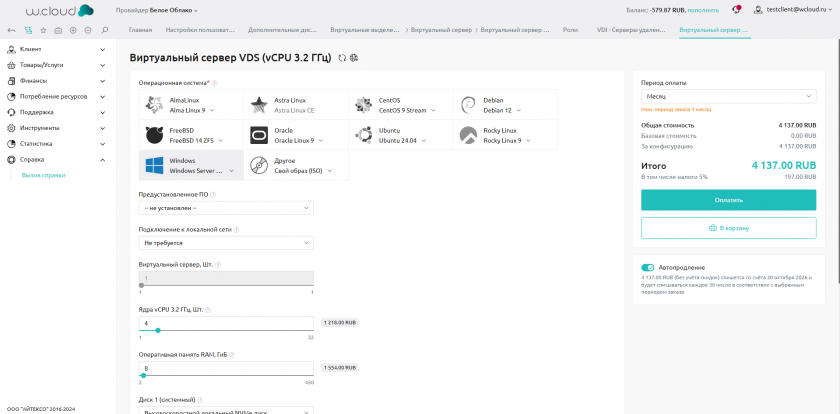The width and height of the screenshot is (840, 414).
Task: Click the back arrow icon in toolbar
Action: pyautogui.click(x=12, y=30)
